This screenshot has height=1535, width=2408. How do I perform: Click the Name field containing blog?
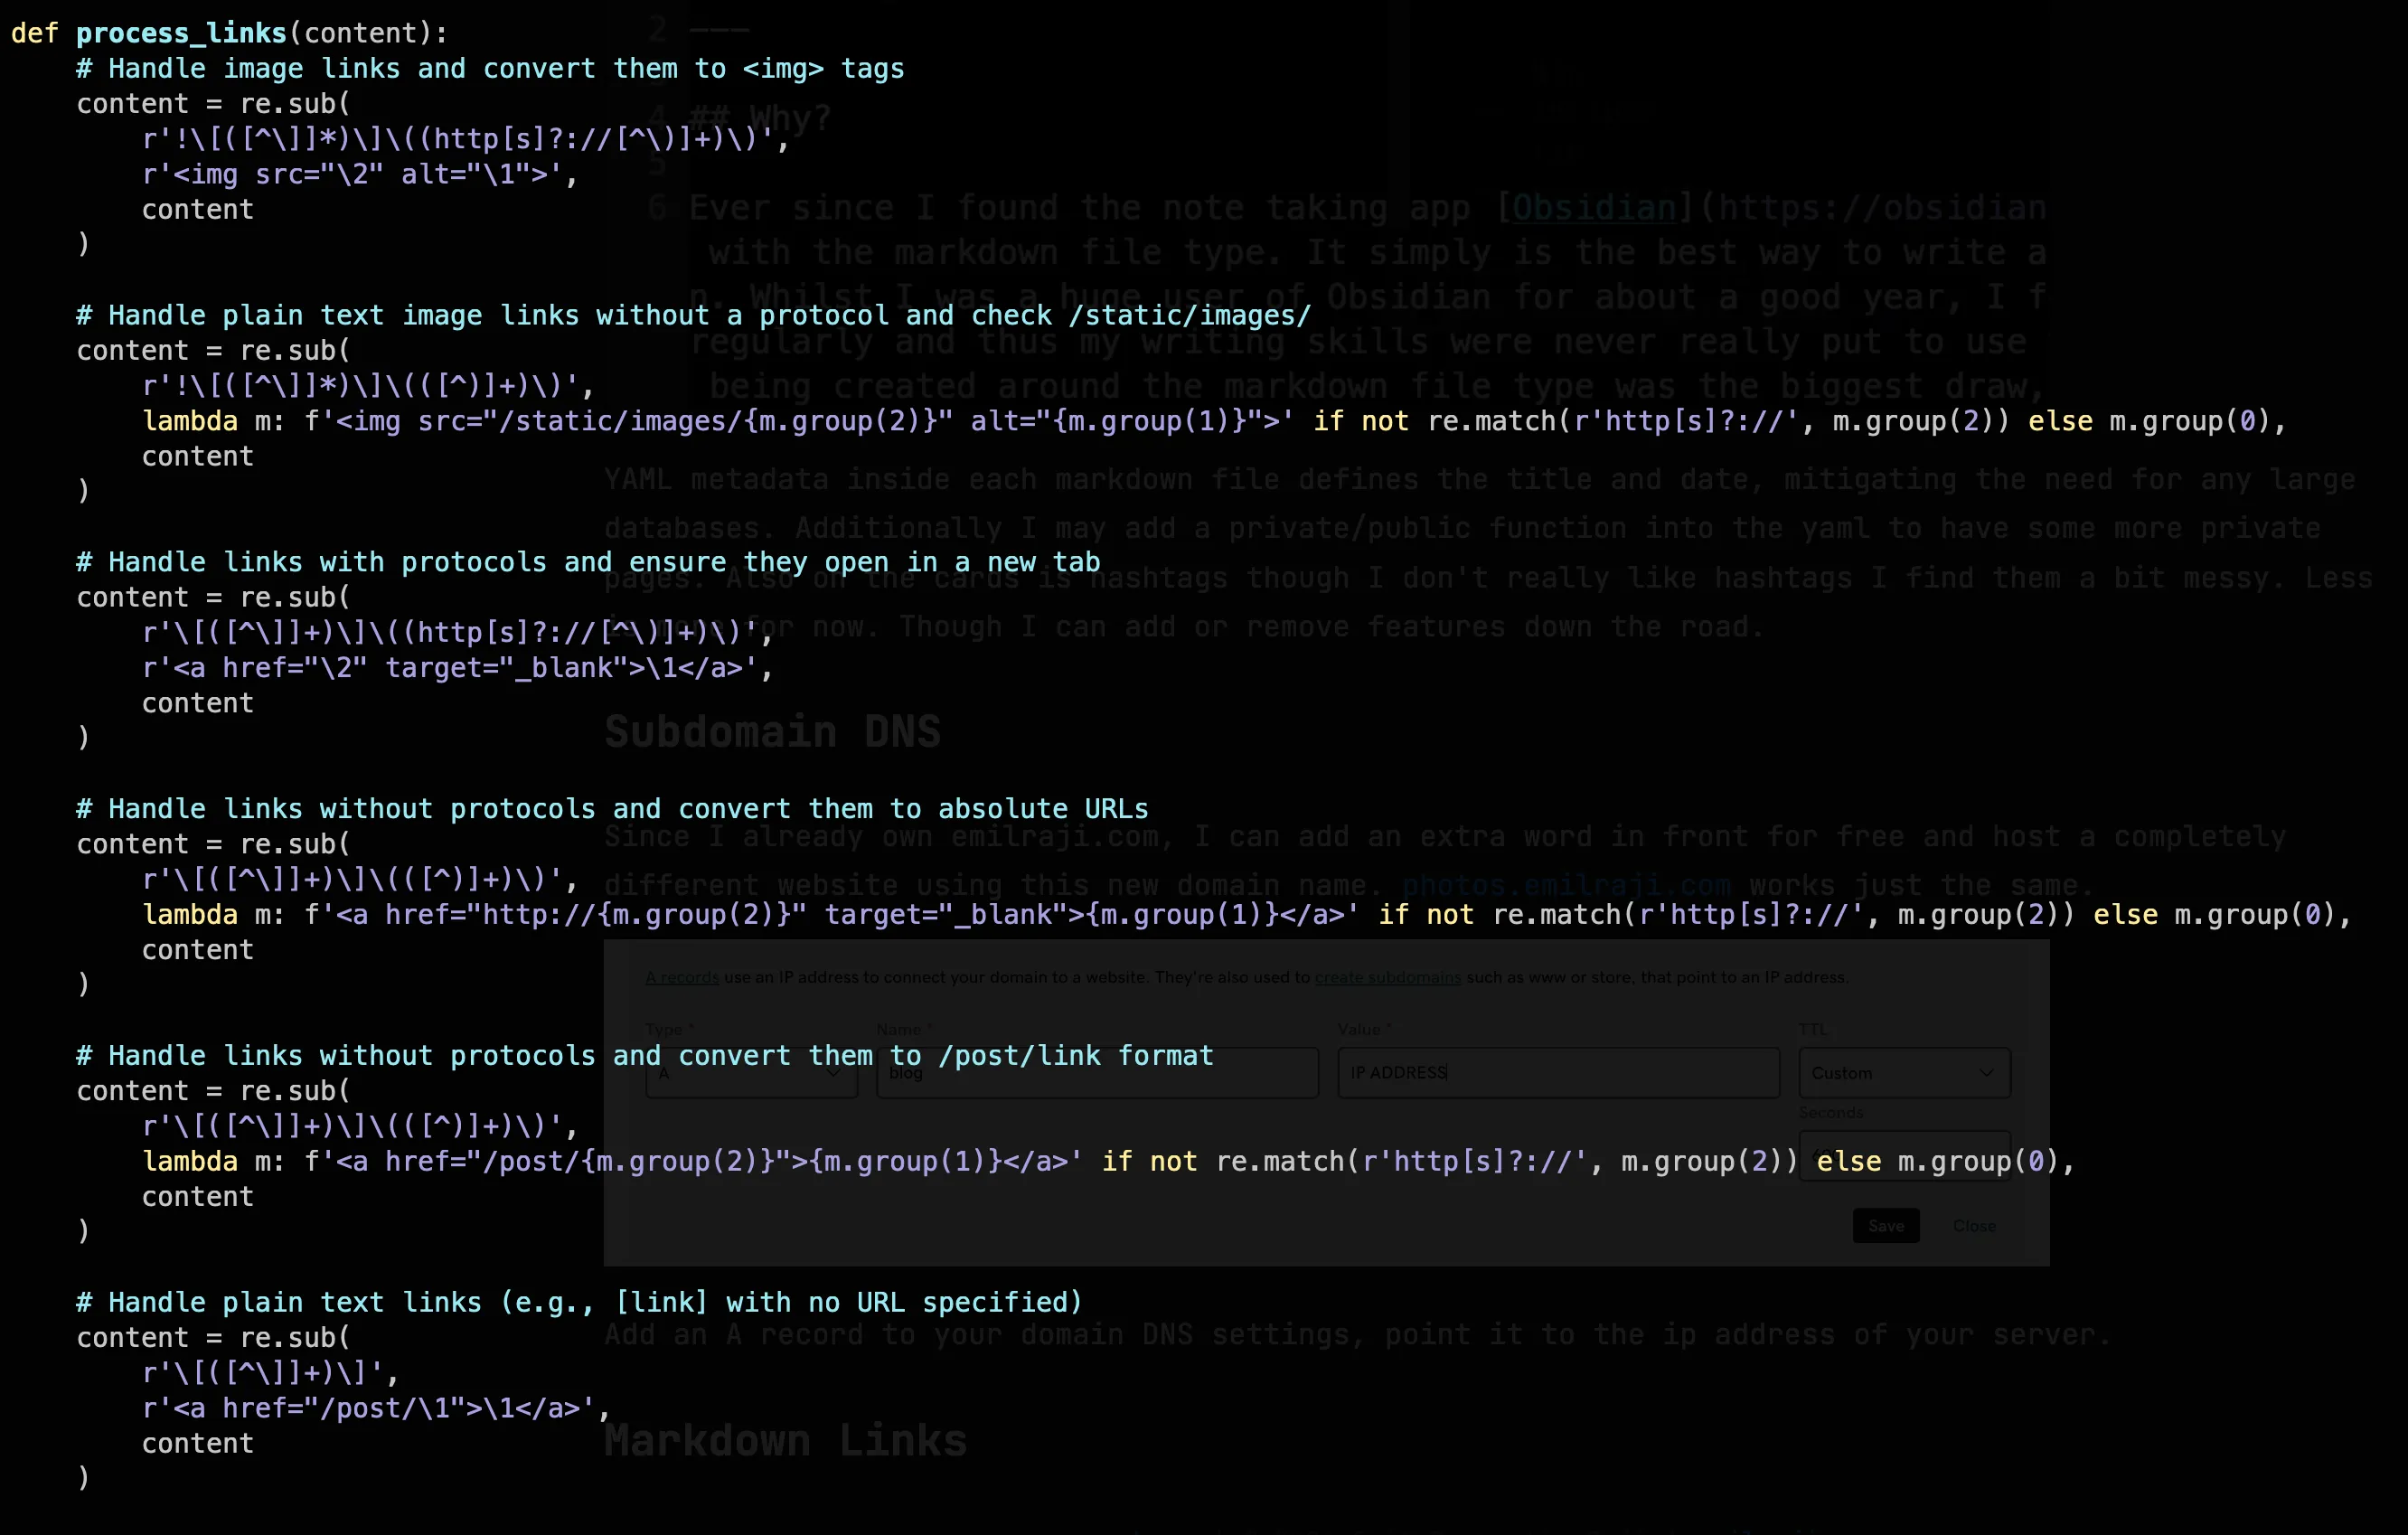point(1097,1073)
